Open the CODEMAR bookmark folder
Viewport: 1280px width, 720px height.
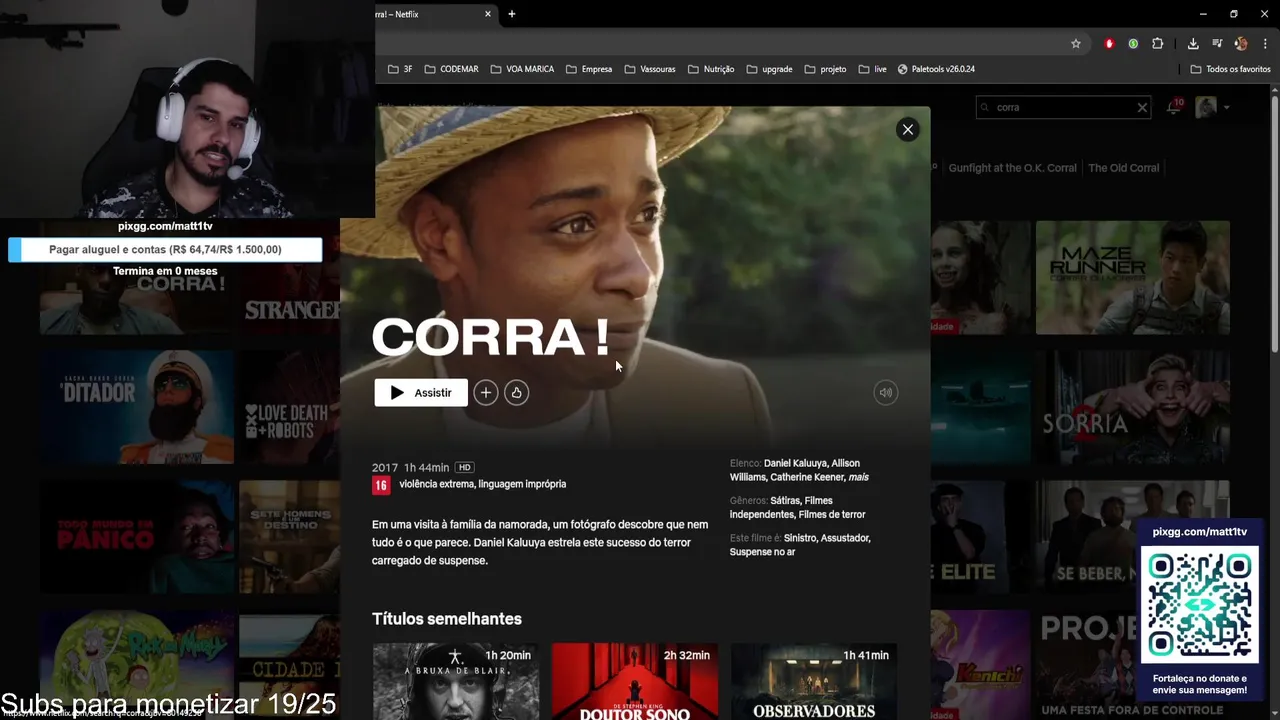click(x=451, y=69)
